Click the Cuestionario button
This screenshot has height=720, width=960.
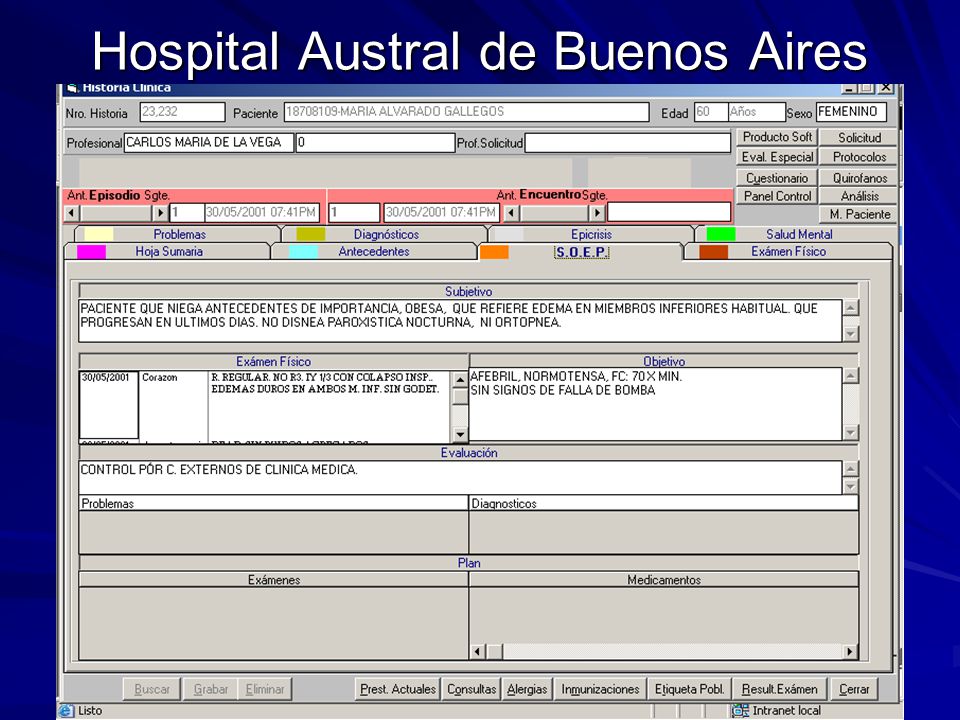point(776,178)
